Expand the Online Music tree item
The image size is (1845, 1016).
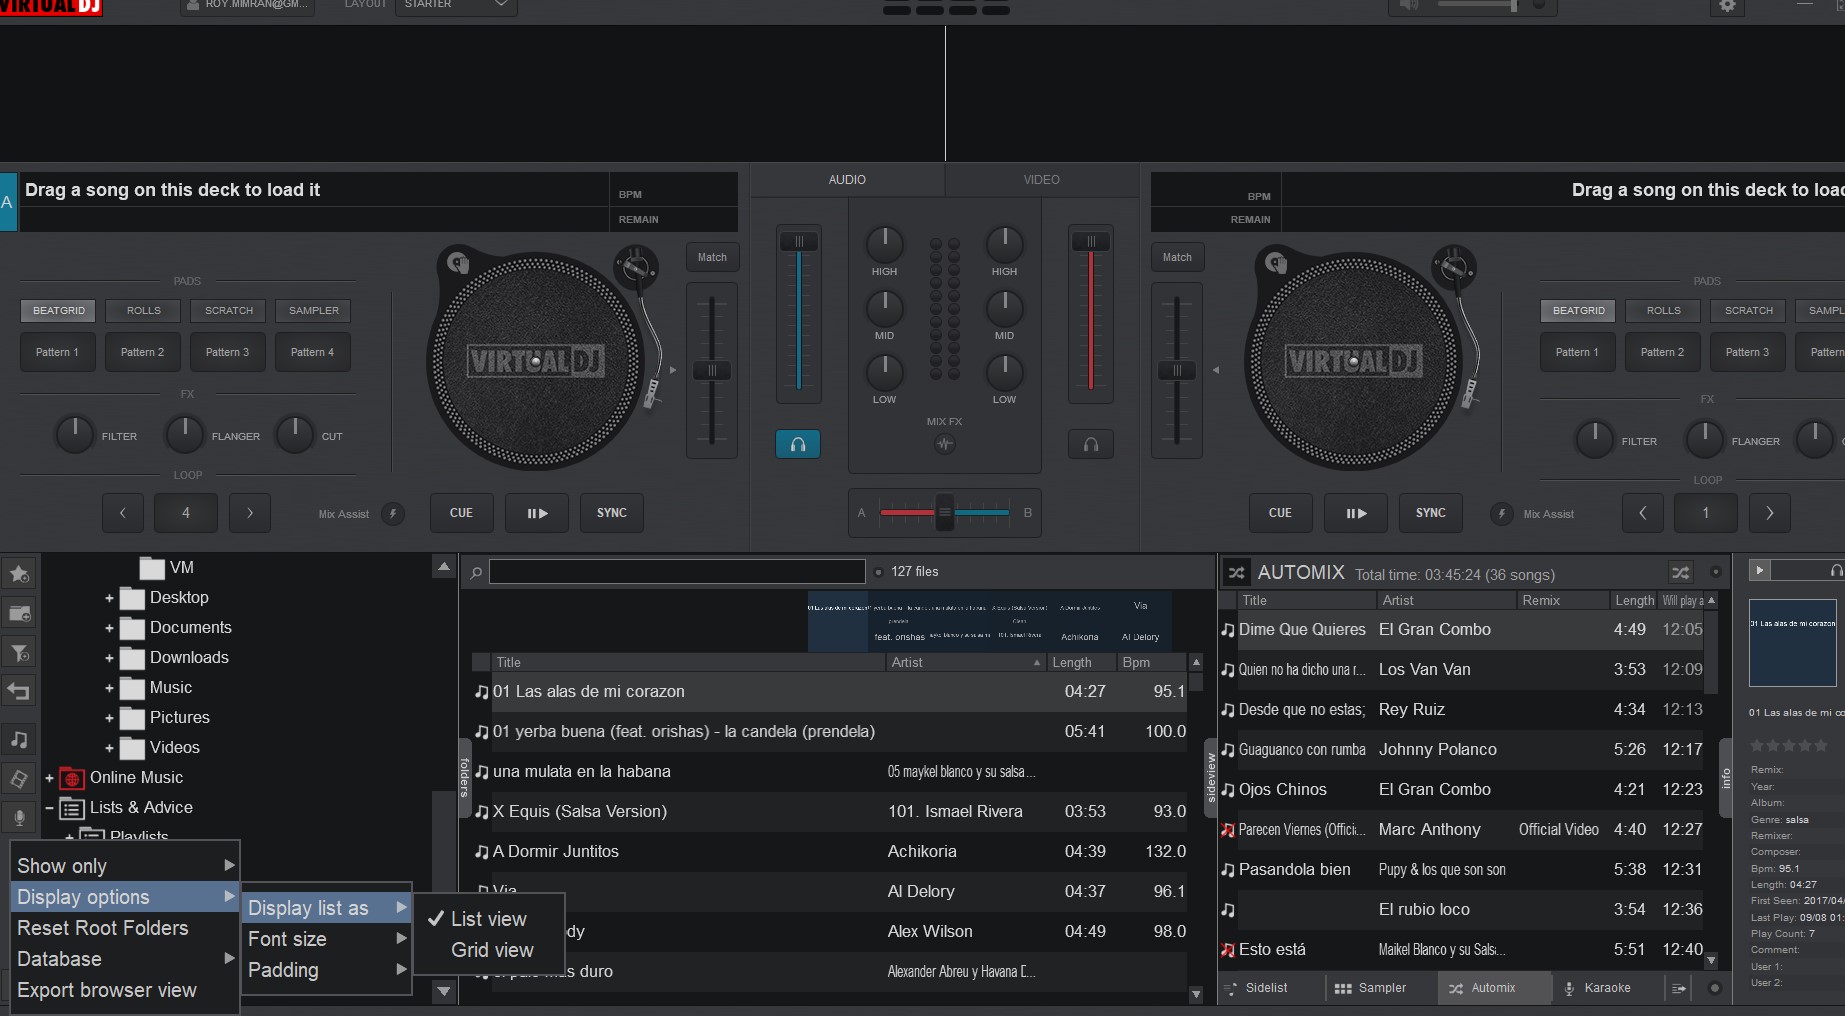point(48,777)
